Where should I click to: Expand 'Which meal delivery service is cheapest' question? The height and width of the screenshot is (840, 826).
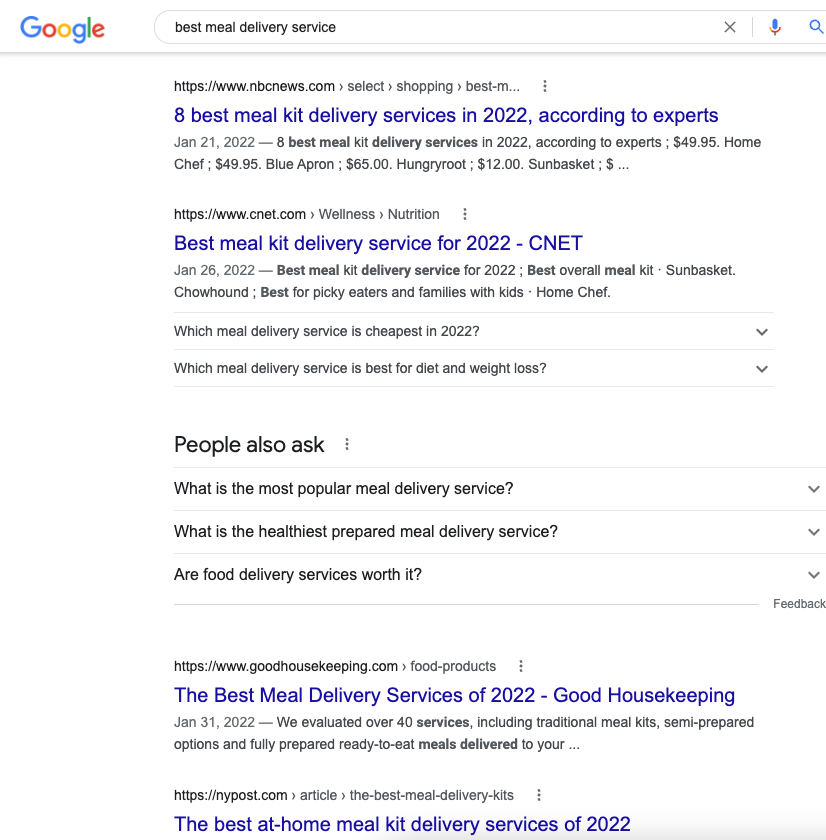point(762,332)
